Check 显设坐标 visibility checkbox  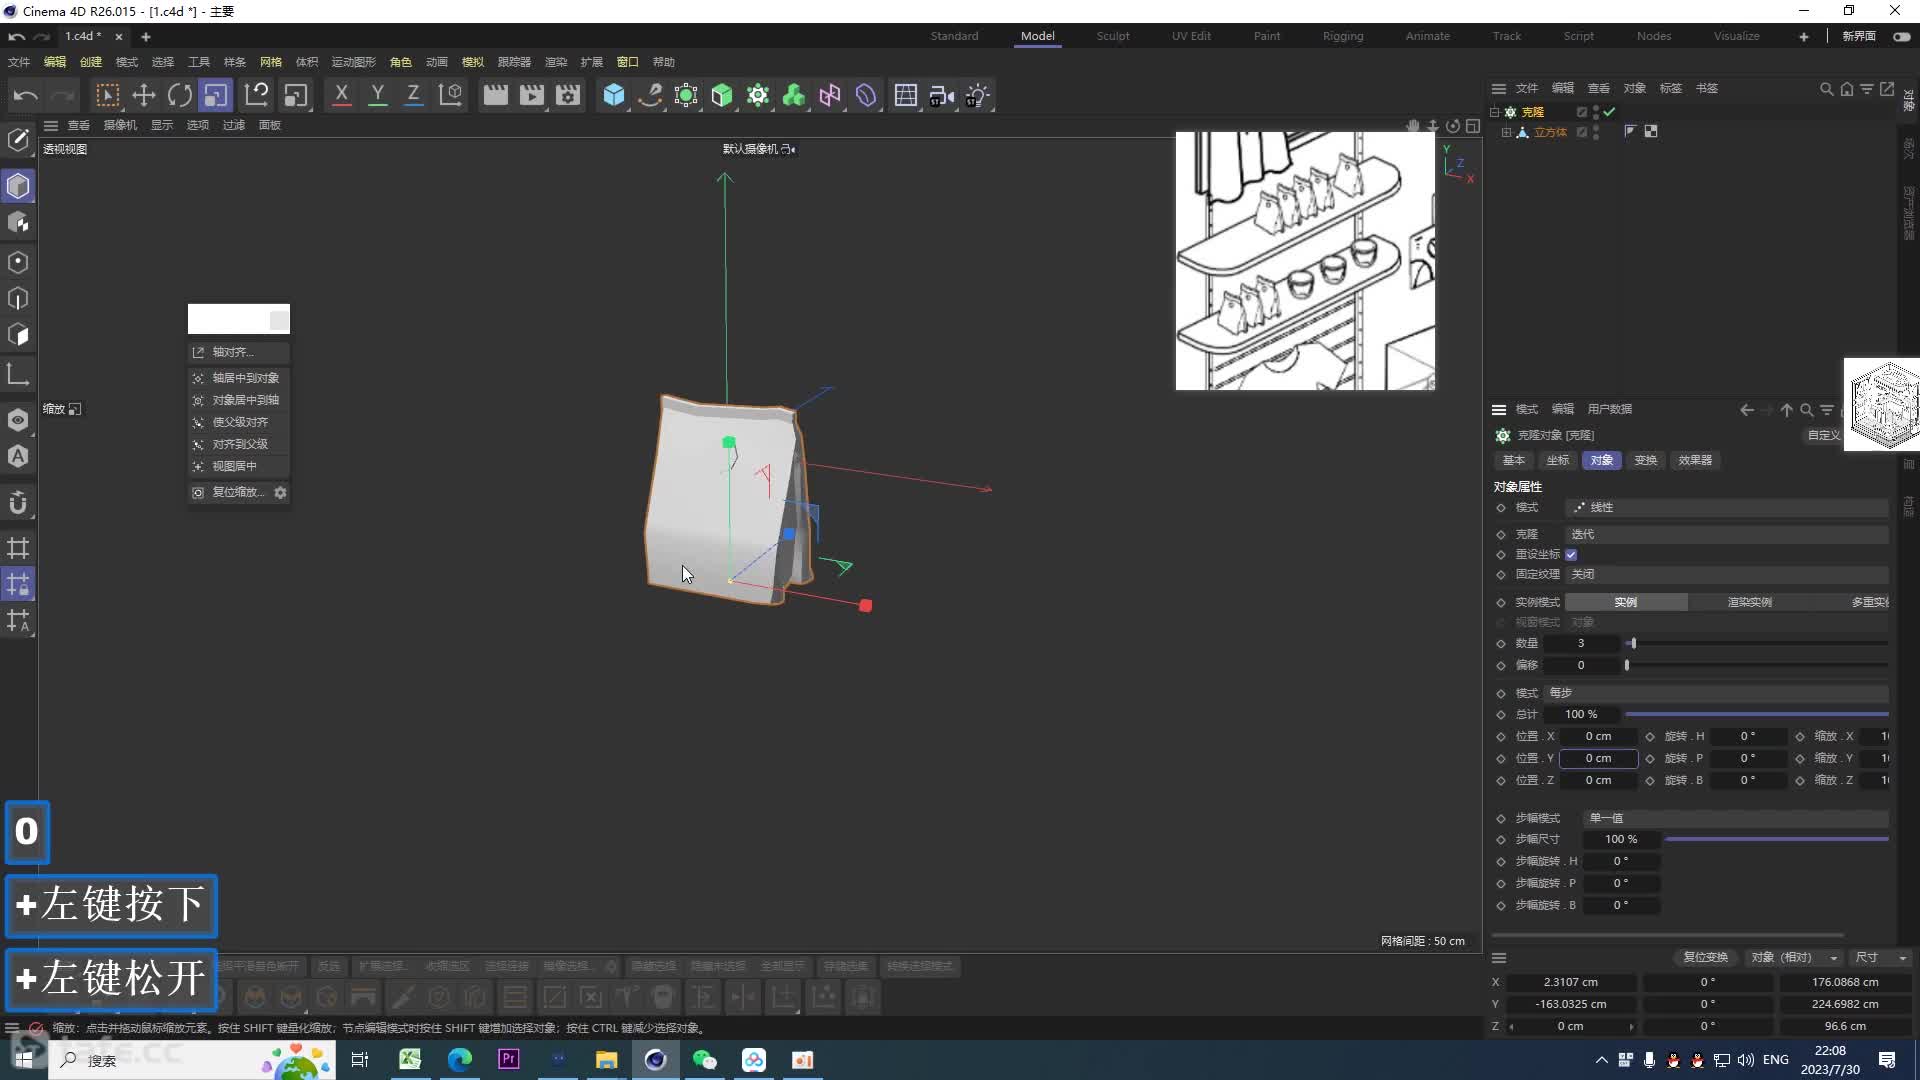[x=1573, y=554]
